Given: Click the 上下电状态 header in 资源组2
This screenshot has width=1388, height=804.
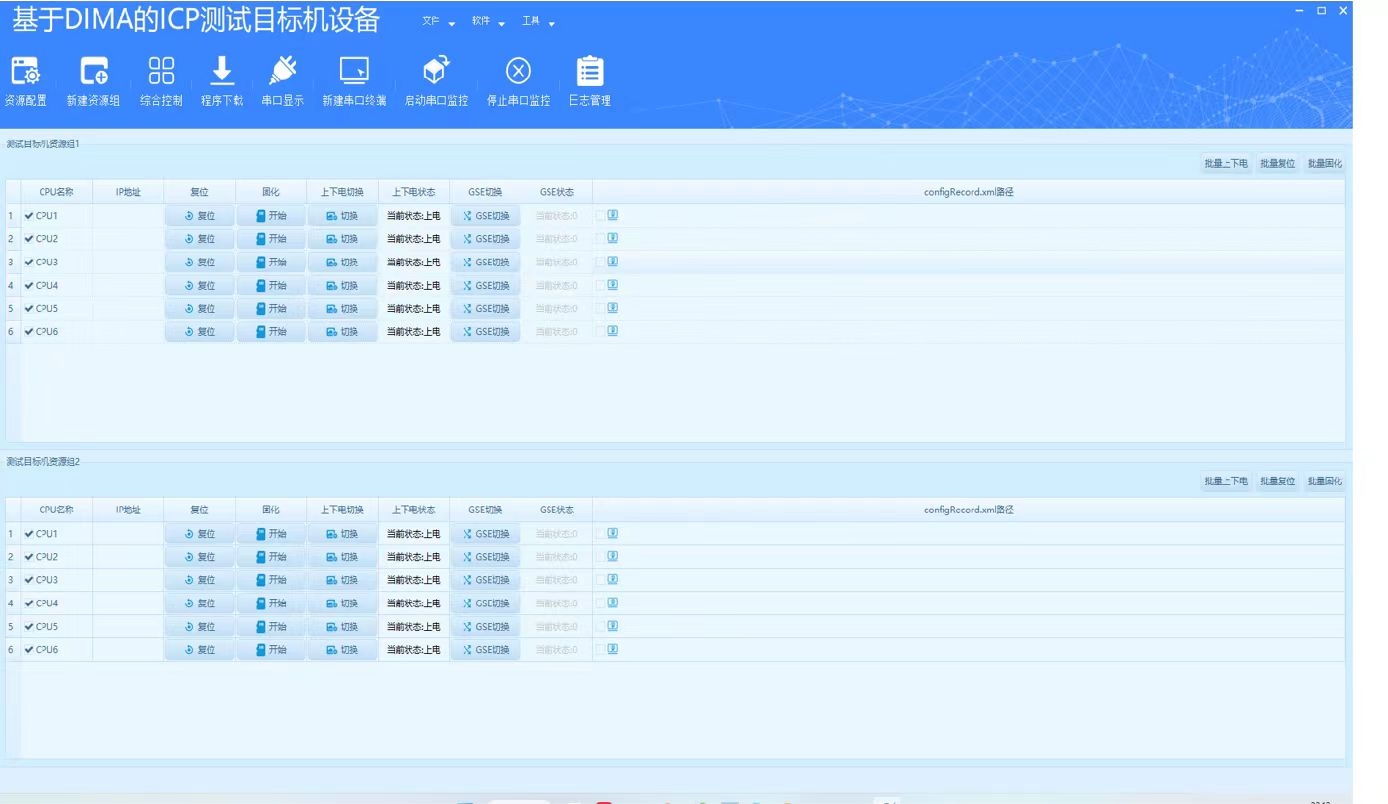Looking at the screenshot, I should 413,510.
